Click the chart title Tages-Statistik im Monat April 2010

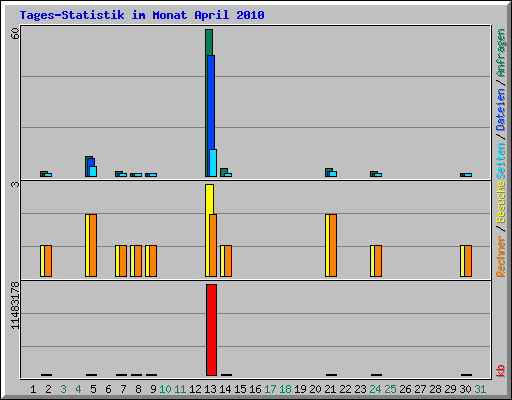click(142, 15)
